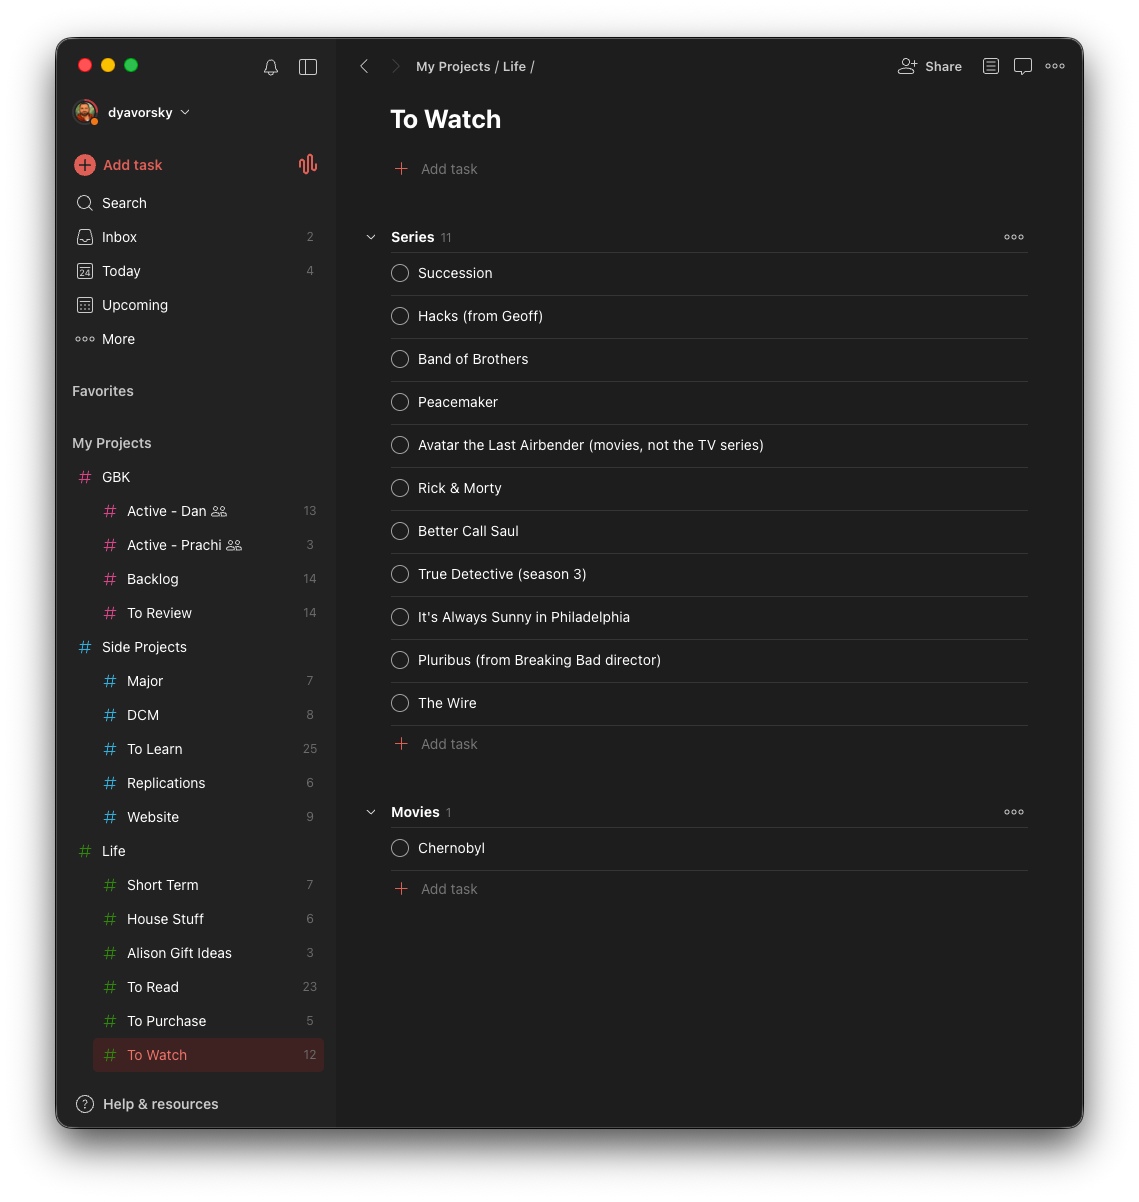Open the view options list icon
The image size is (1139, 1202).
(991, 66)
